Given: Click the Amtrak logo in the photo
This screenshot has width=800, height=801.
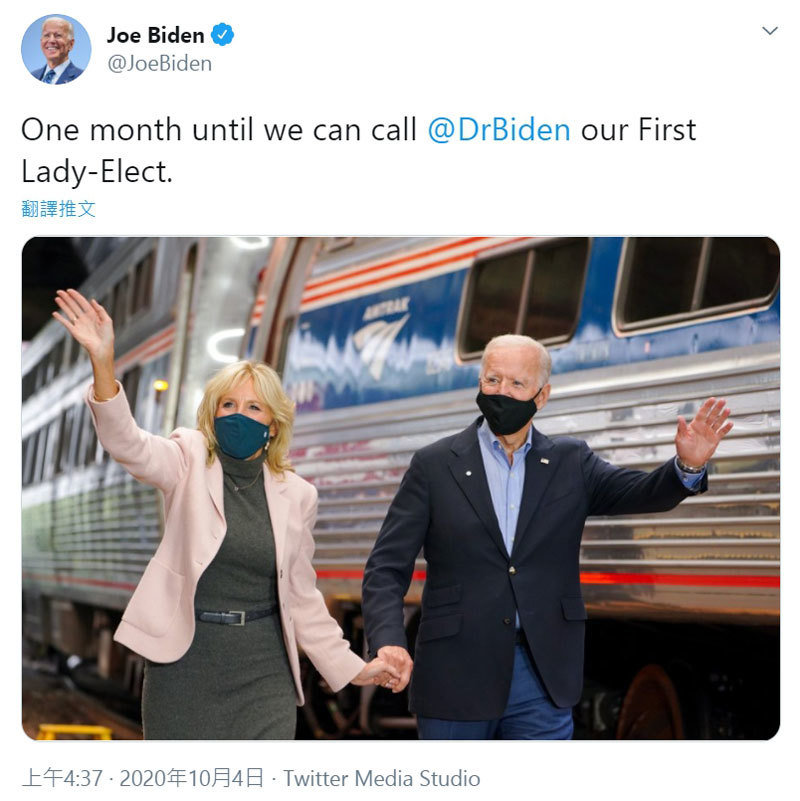Looking at the screenshot, I should click(x=382, y=337).
